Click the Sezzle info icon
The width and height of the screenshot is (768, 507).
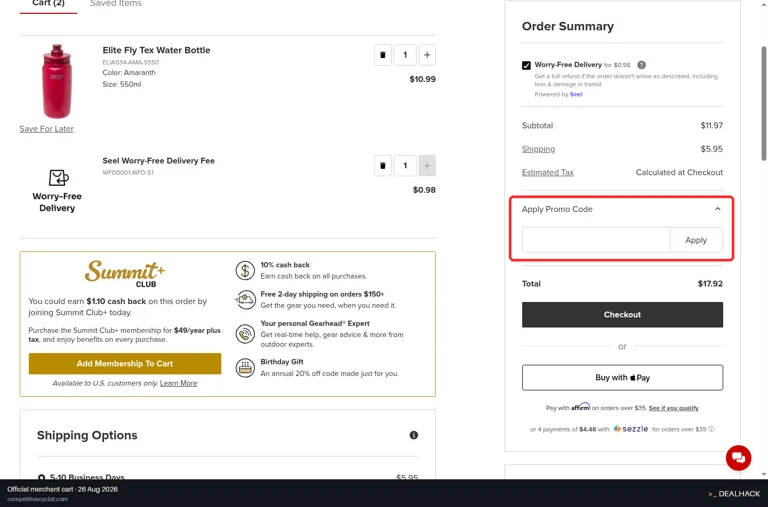click(711, 429)
